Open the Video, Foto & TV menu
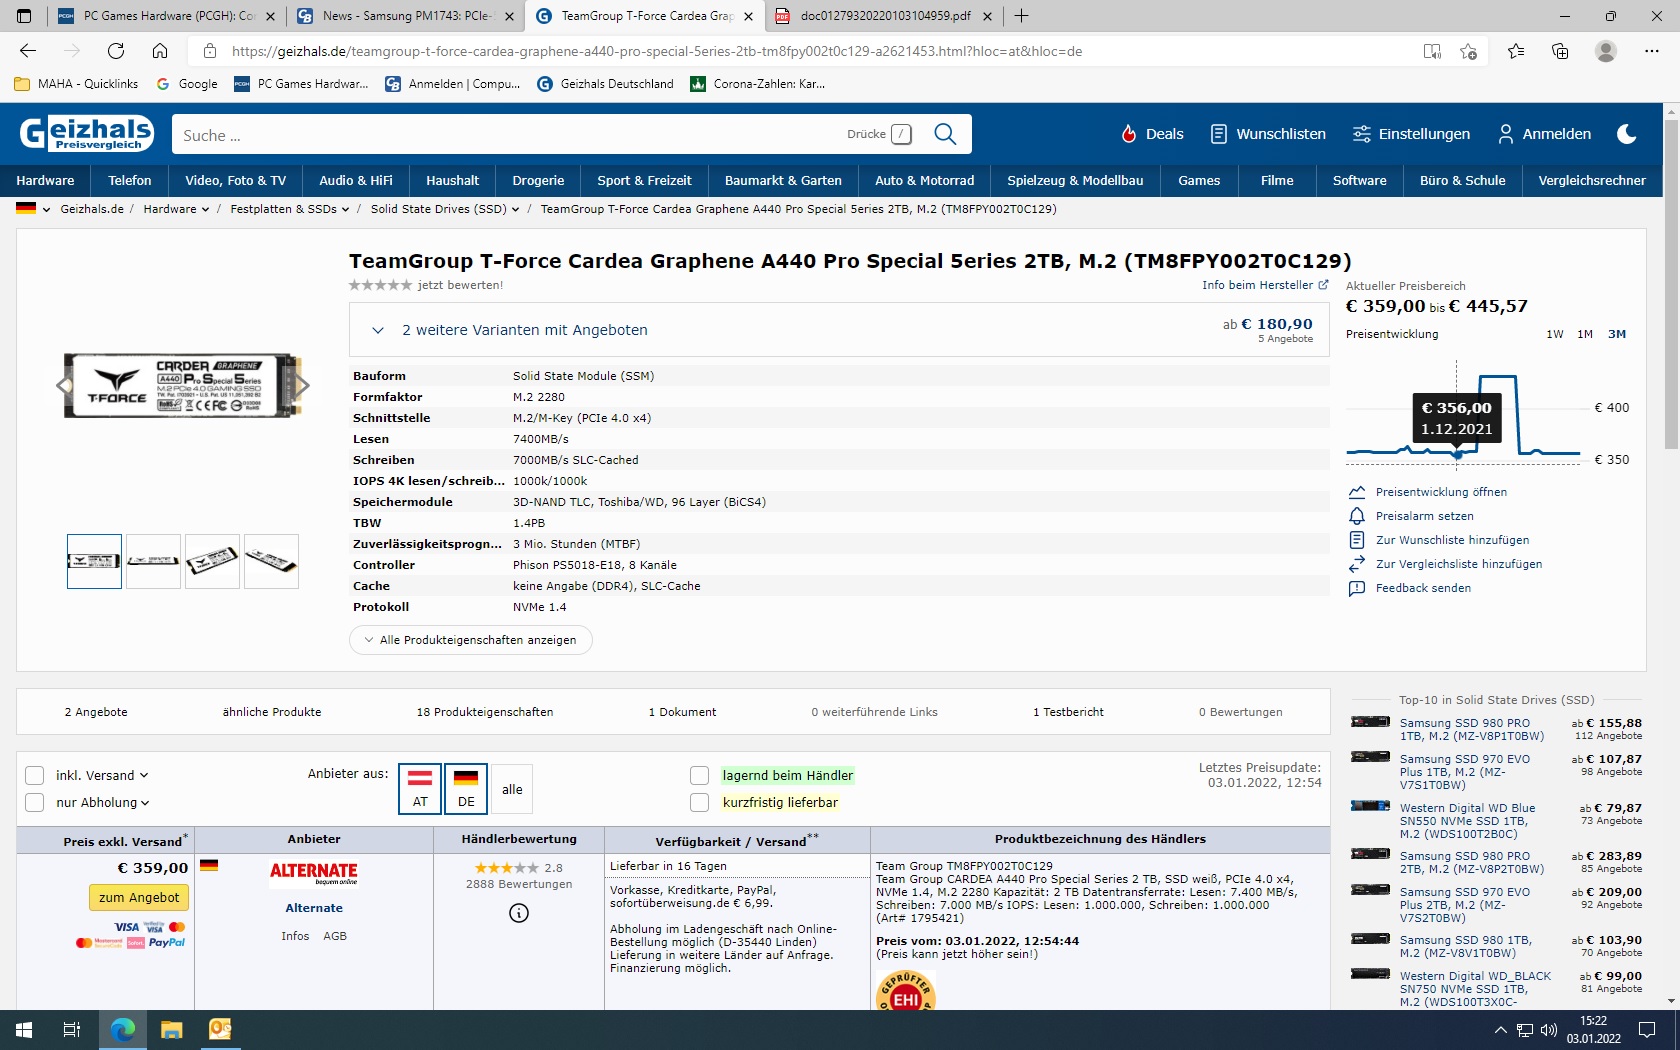The image size is (1680, 1050). 235,181
